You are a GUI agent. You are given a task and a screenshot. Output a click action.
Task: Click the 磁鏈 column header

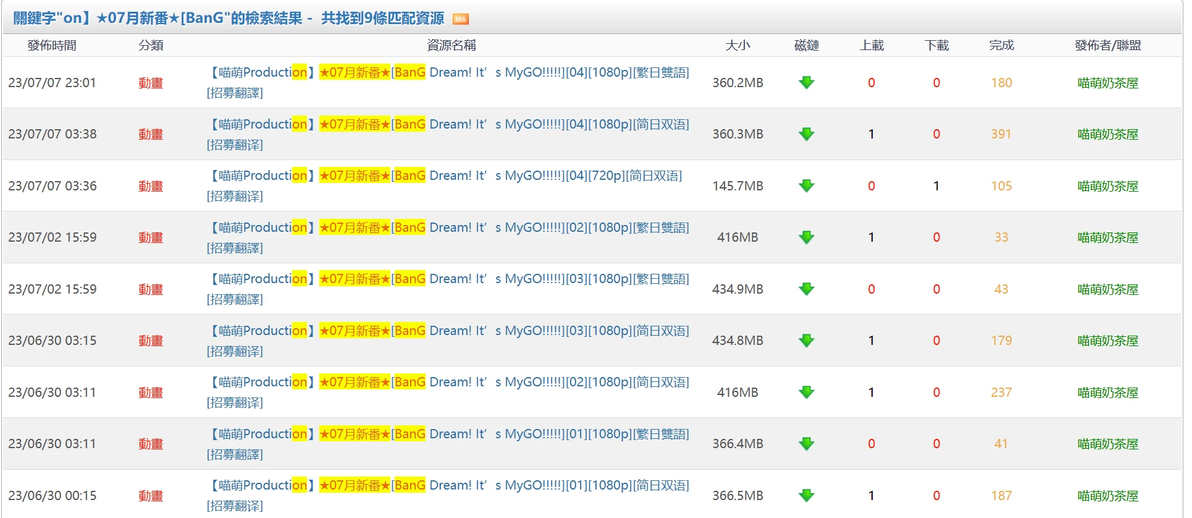point(807,46)
